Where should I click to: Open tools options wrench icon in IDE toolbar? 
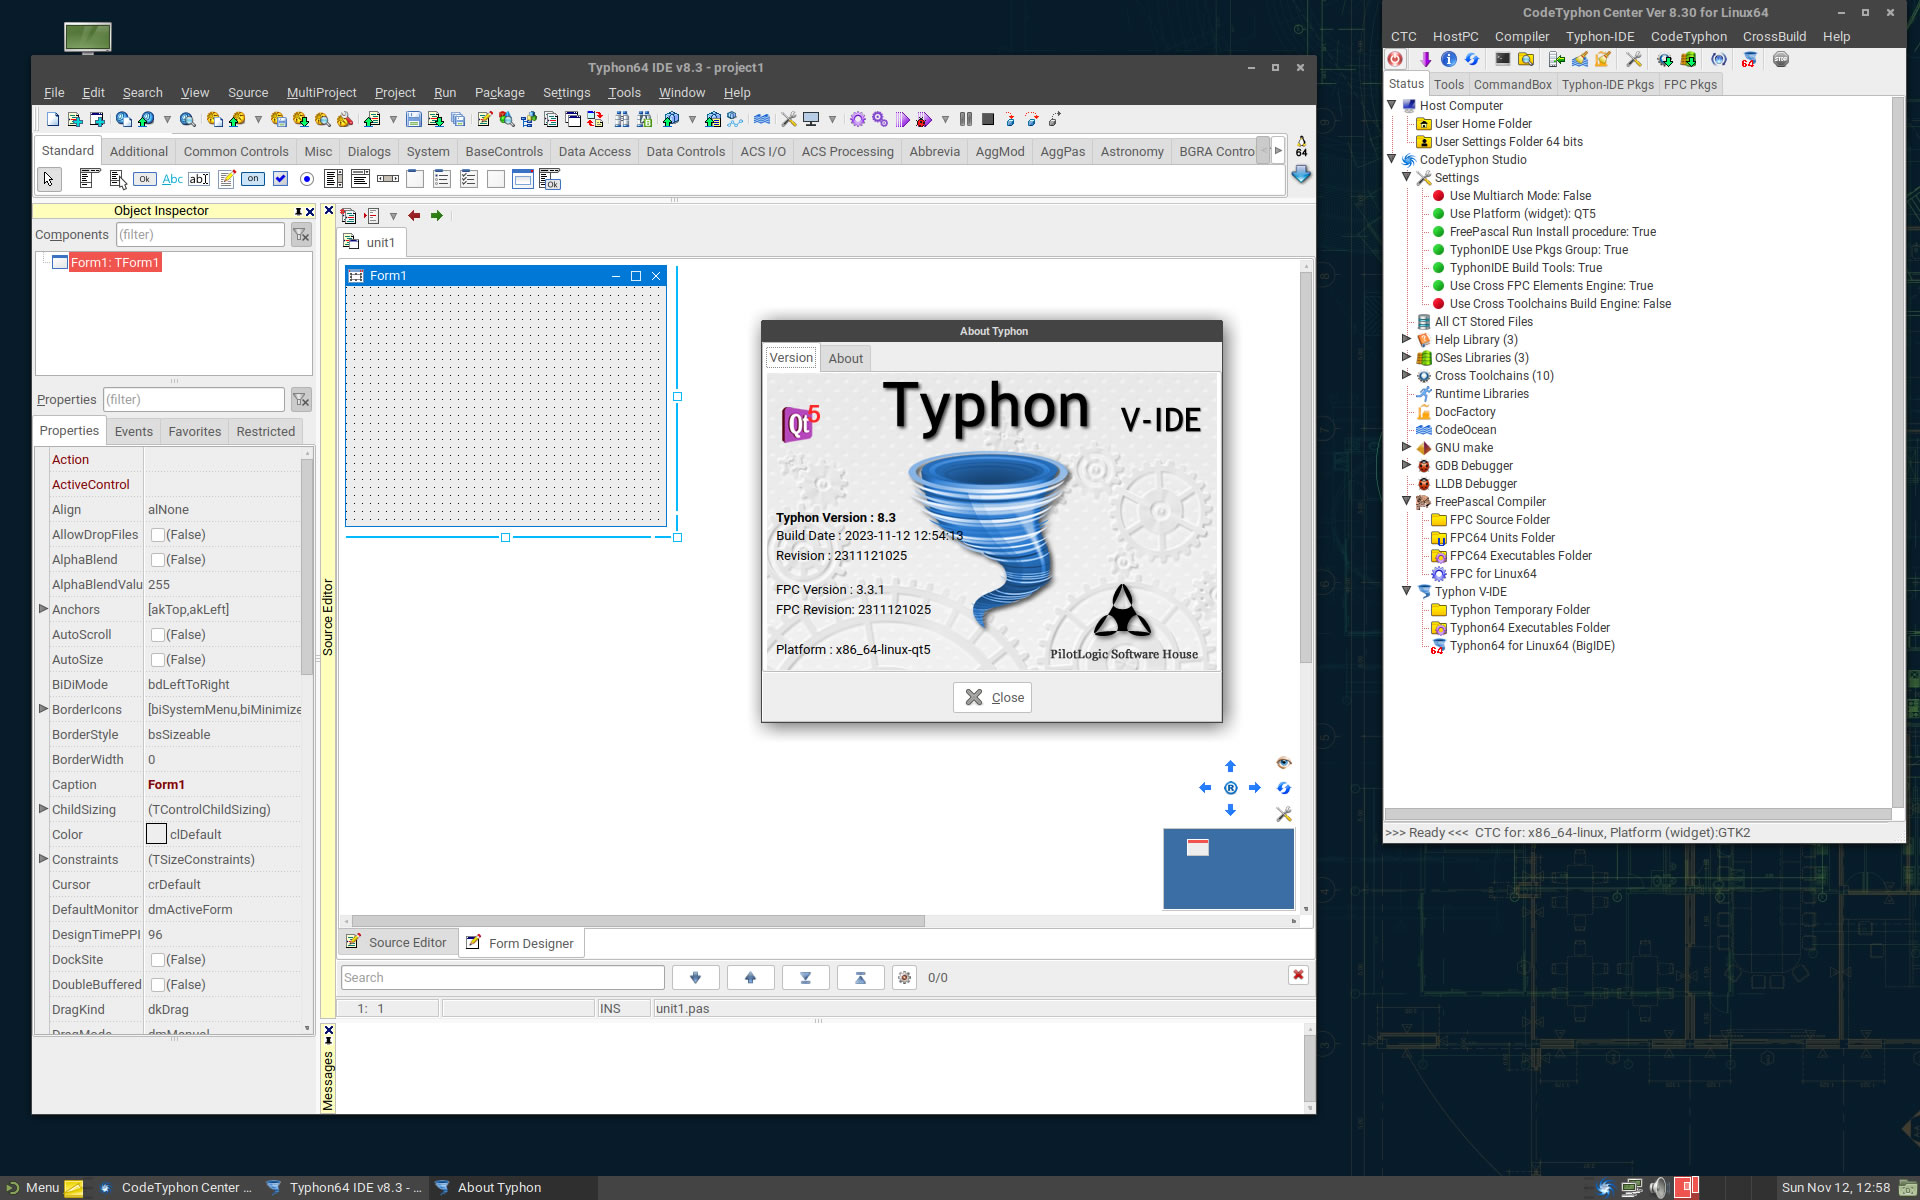click(789, 120)
